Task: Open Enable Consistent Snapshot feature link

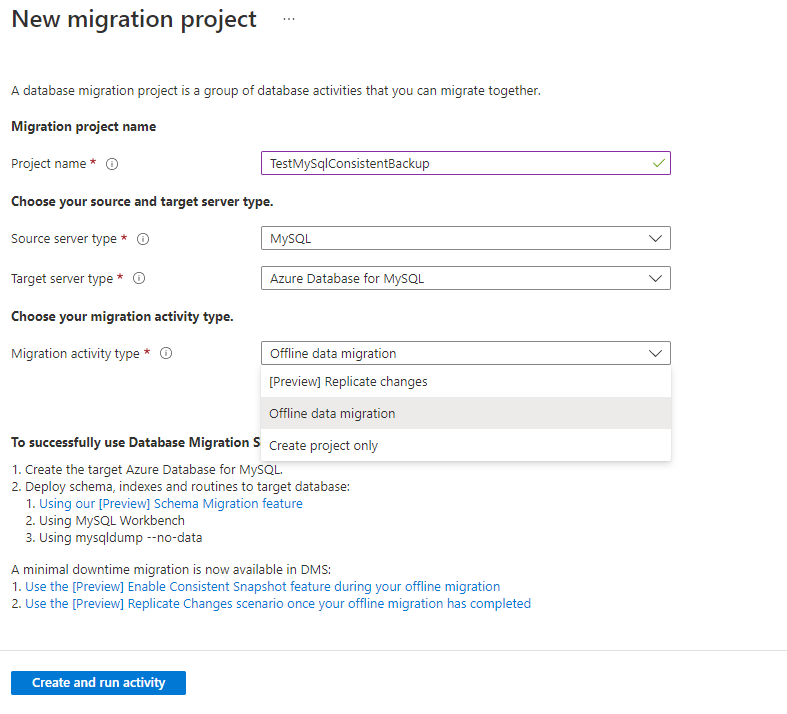Action: (x=262, y=587)
